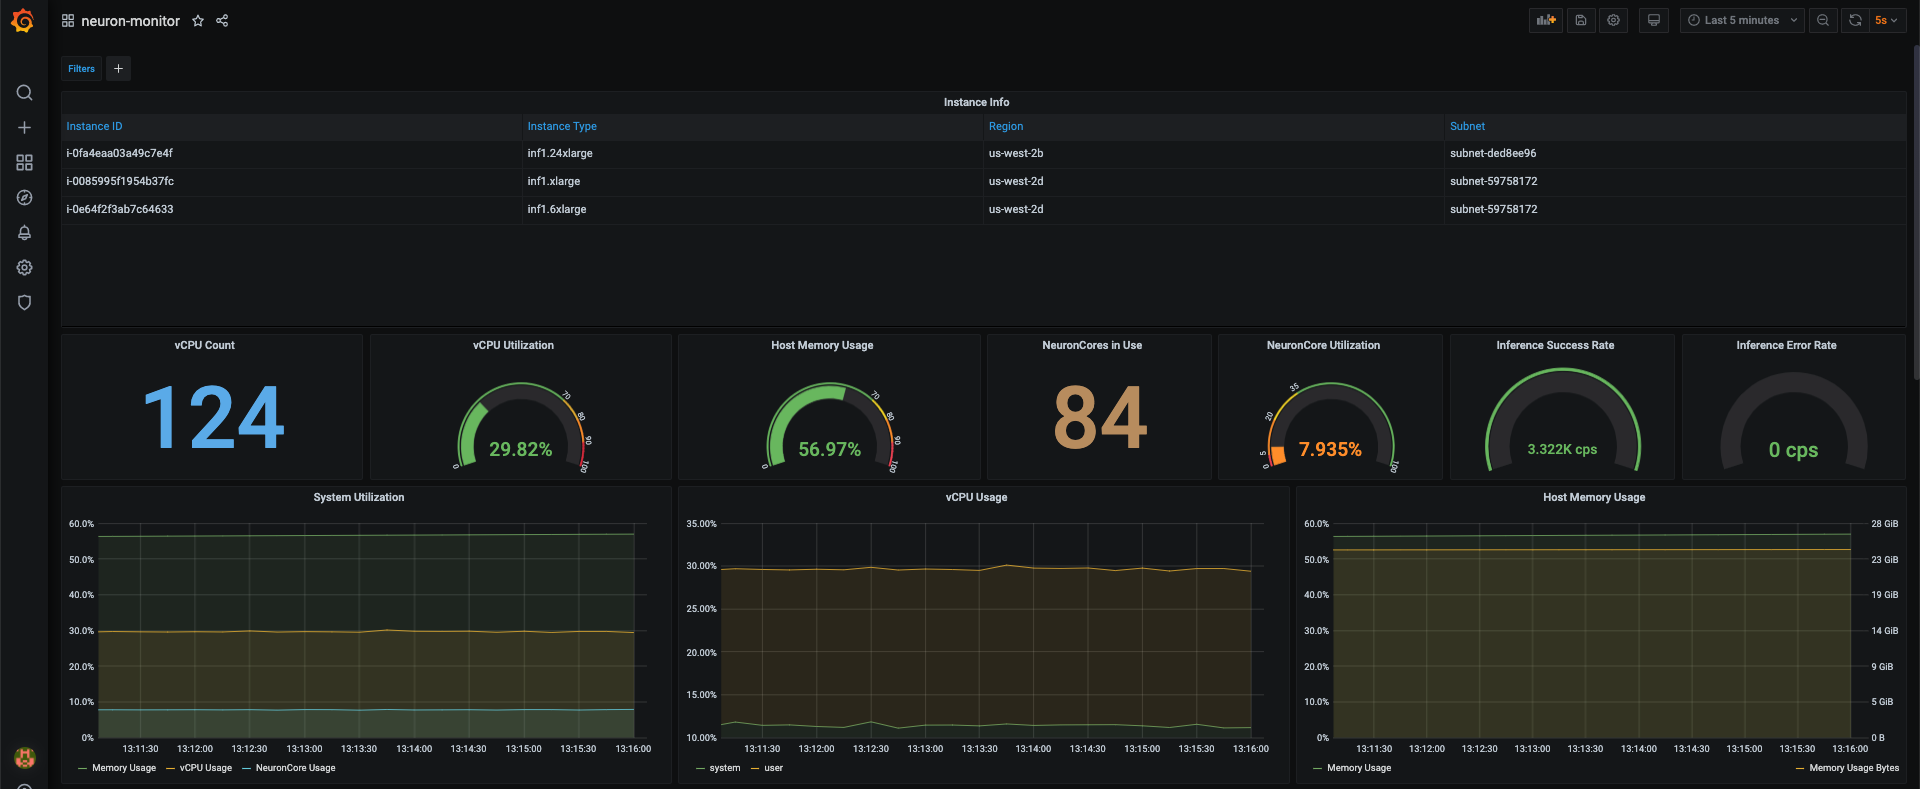Open vCPU Usage panel title menu
1920x789 pixels.
976,497
